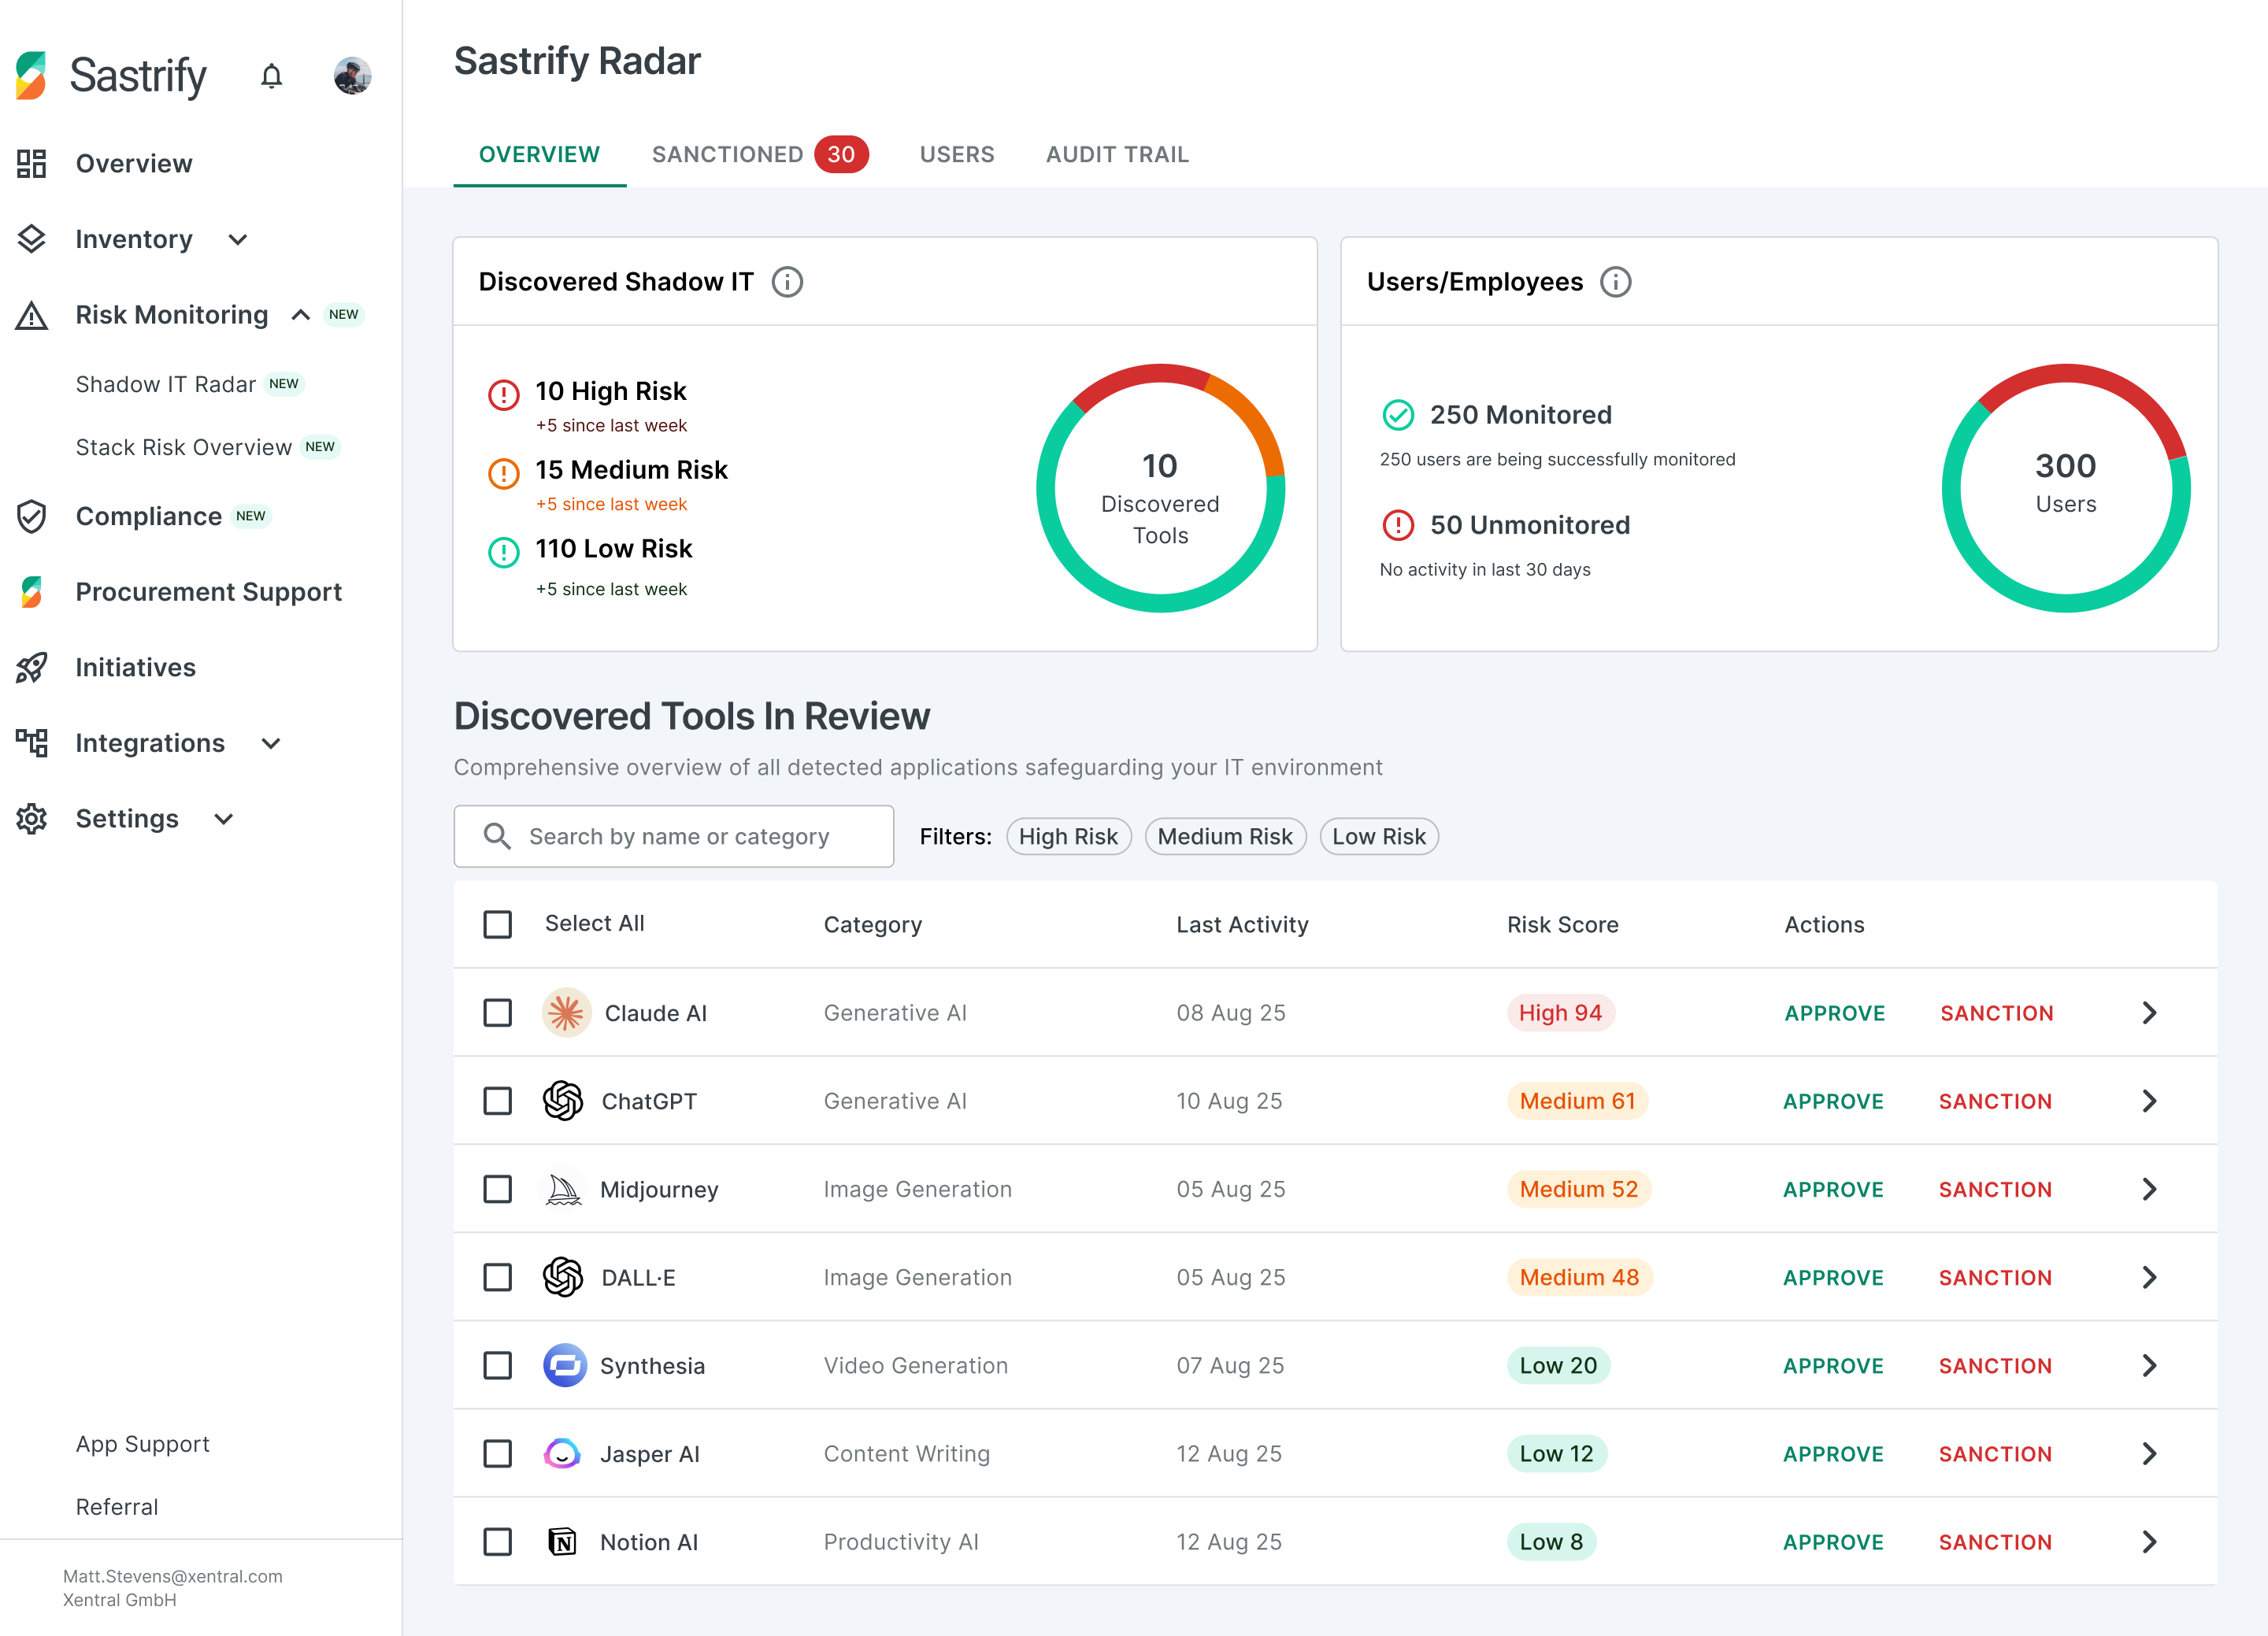Check the Midjourney row checkbox

pos(497,1189)
